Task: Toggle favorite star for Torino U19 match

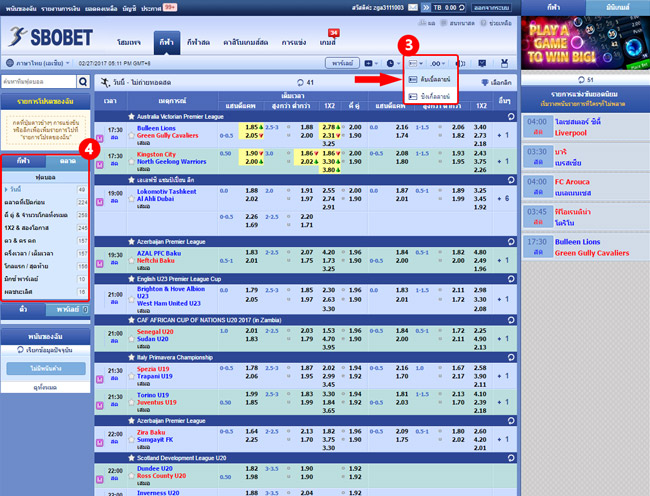Action: (131, 402)
